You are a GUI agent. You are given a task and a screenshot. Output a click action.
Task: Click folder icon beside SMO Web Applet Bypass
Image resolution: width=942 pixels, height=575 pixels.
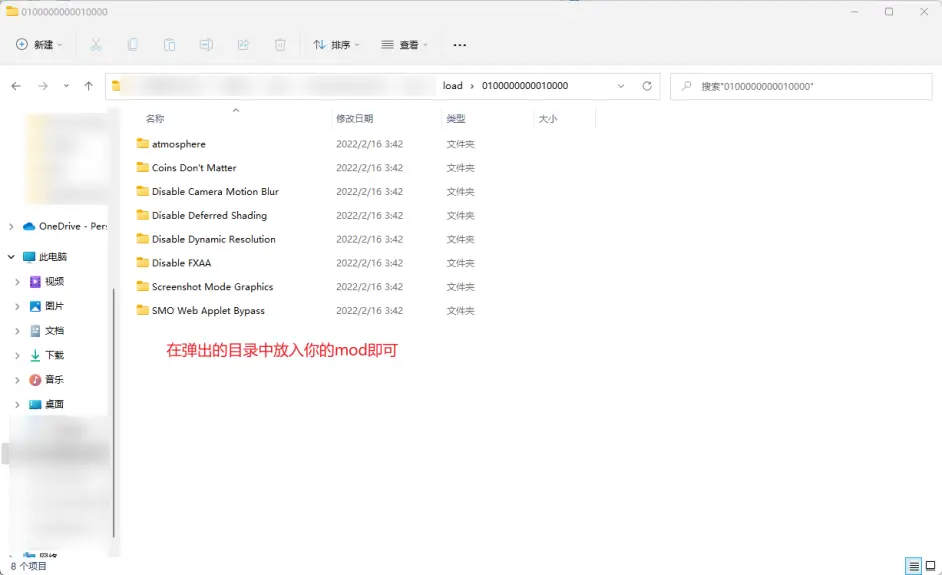pyautogui.click(x=142, y=309)
